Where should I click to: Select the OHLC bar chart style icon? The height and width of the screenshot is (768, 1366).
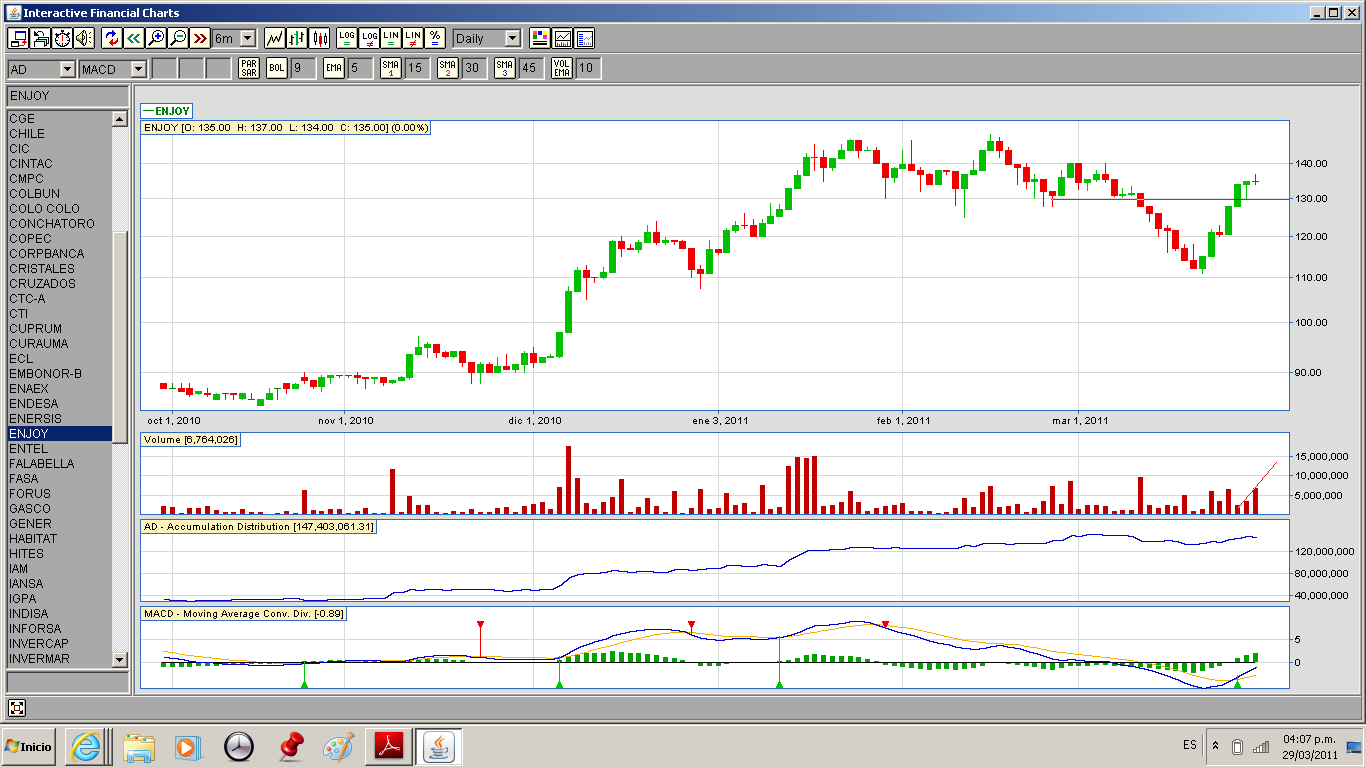pos(297,38)
